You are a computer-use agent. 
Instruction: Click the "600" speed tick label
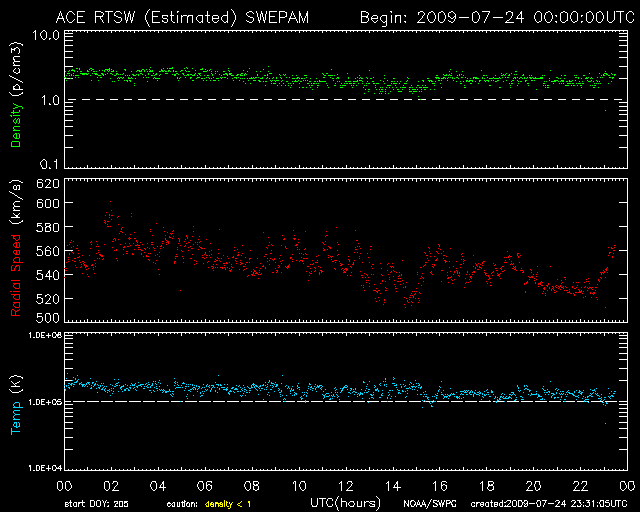48,203
